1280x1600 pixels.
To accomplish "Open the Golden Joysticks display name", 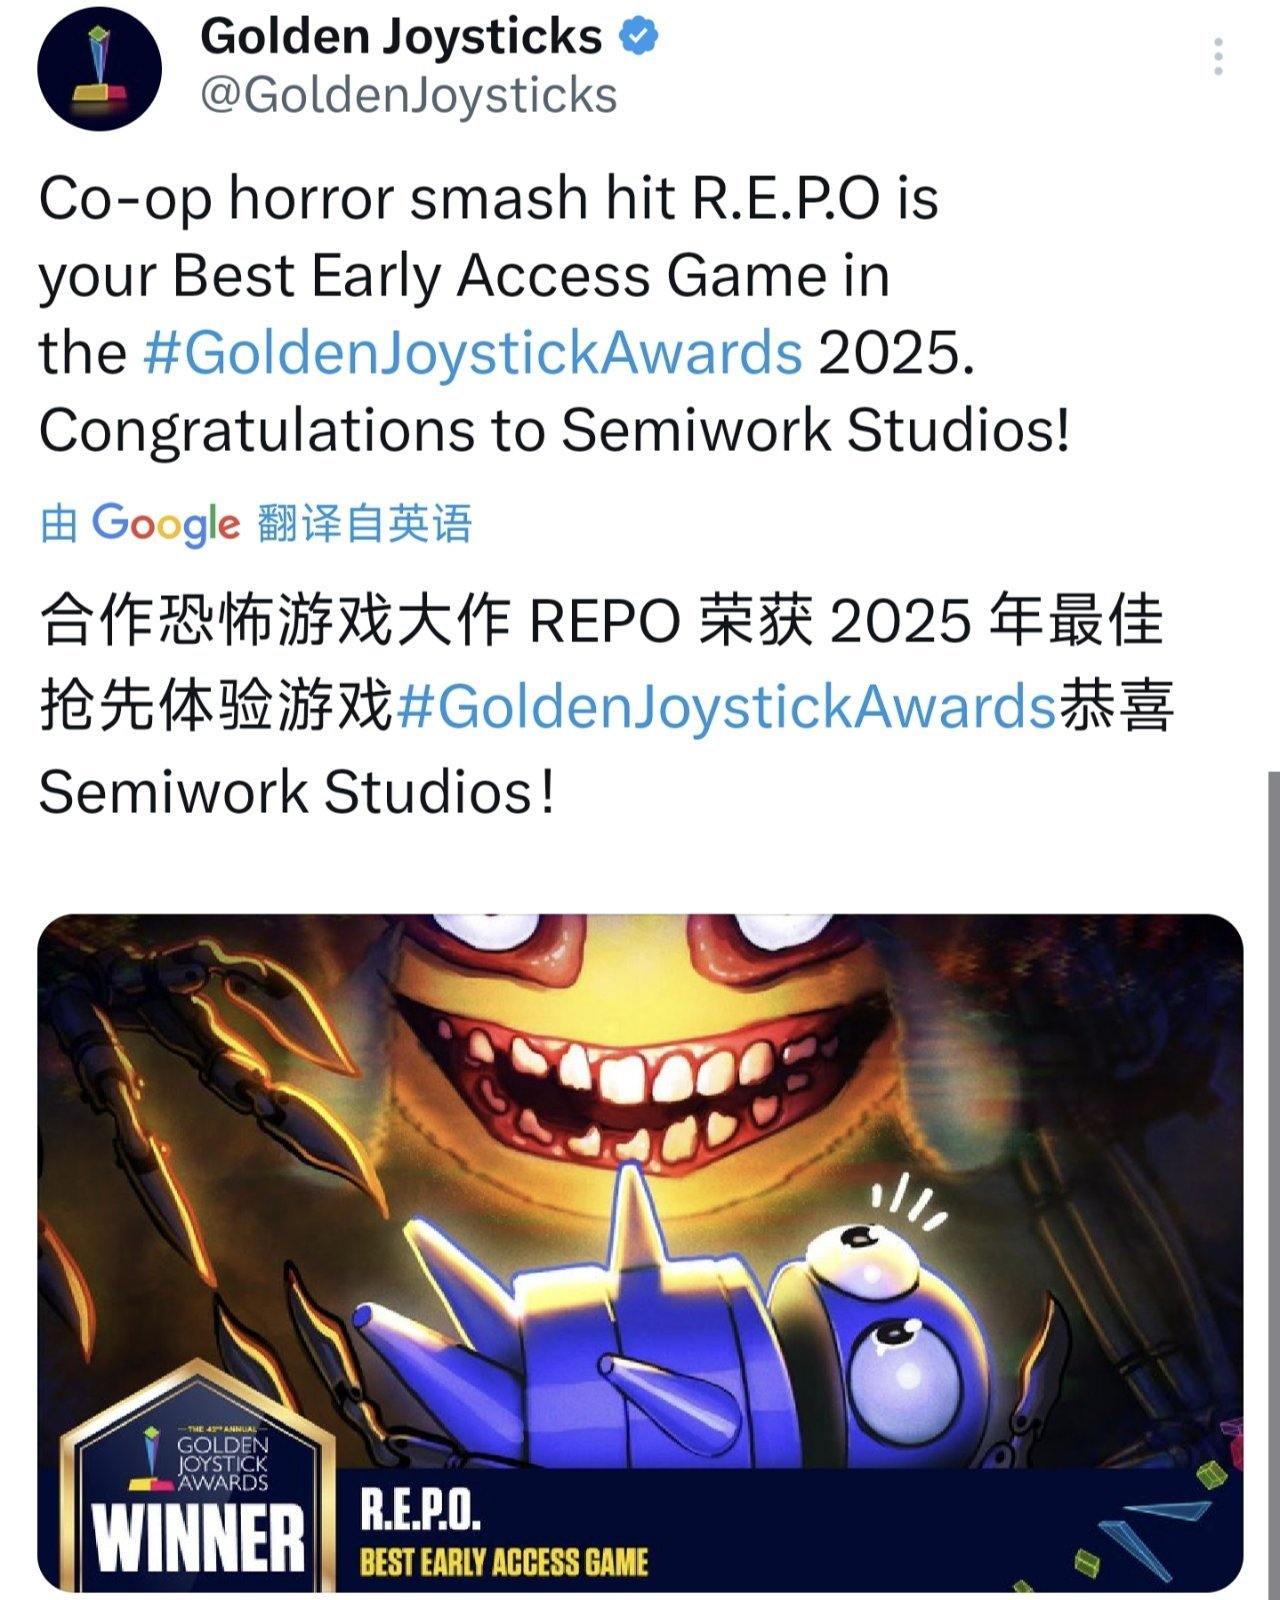I will point(401,37).
